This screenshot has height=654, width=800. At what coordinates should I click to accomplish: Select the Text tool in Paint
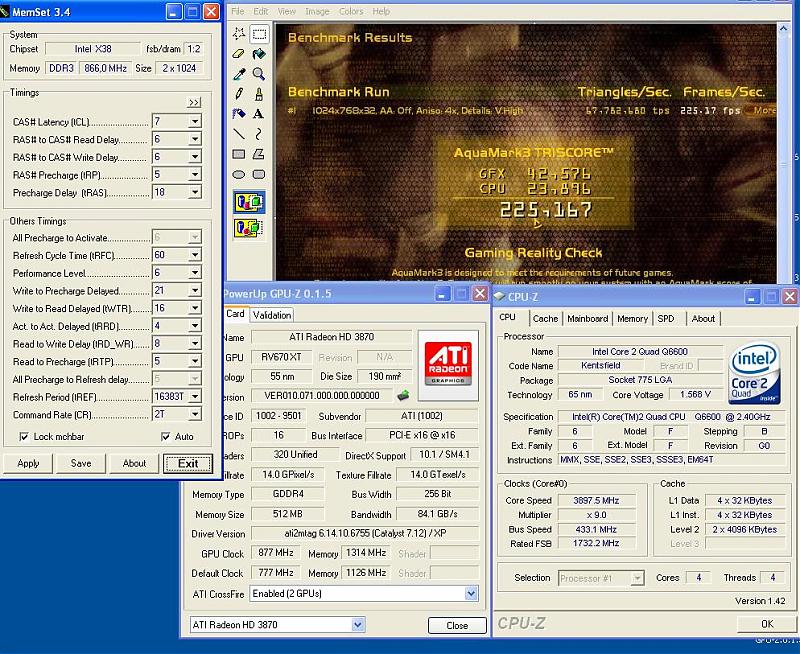tap(259, 114)
